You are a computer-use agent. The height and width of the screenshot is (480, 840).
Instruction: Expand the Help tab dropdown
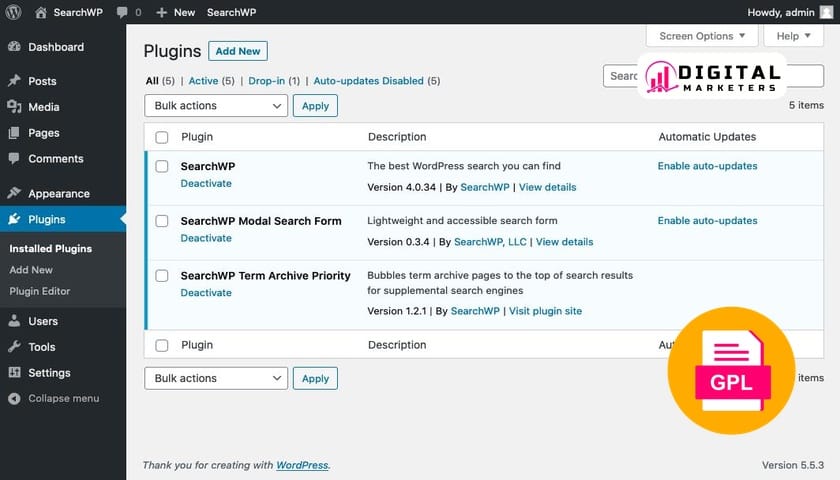[x=793, y=36]
